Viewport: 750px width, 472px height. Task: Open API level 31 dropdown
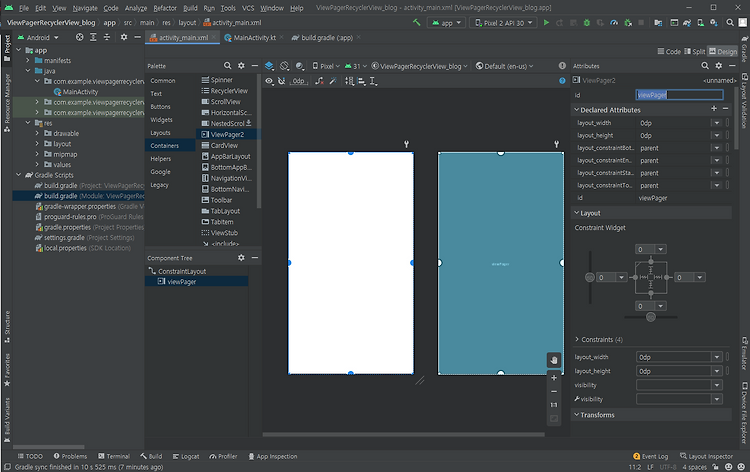pyautogui.click(x=356, y=66)
